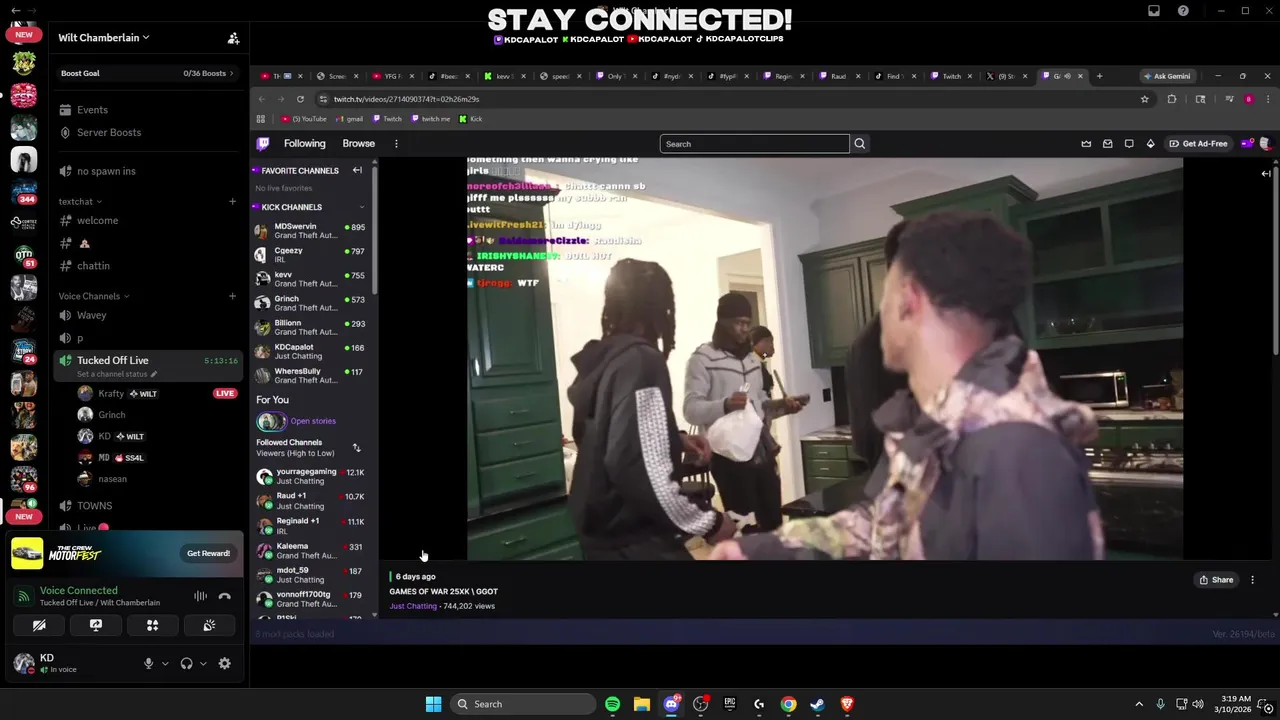Switch to the Twitch browser tab
Viewport: 1280px width, 720px height.
tap(952, 76)
